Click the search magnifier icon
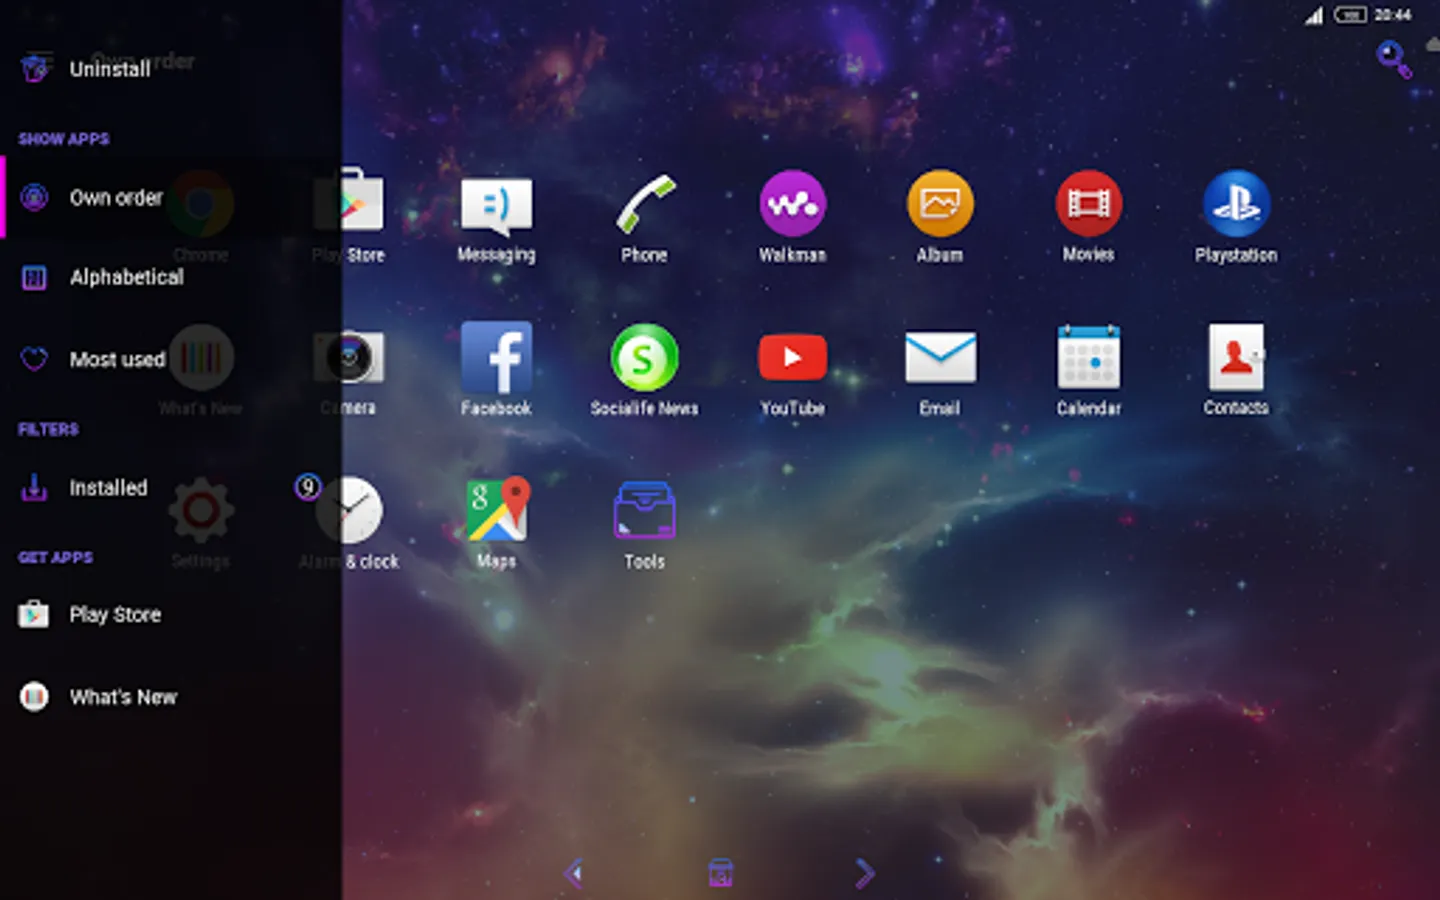 click(1393, 59)
